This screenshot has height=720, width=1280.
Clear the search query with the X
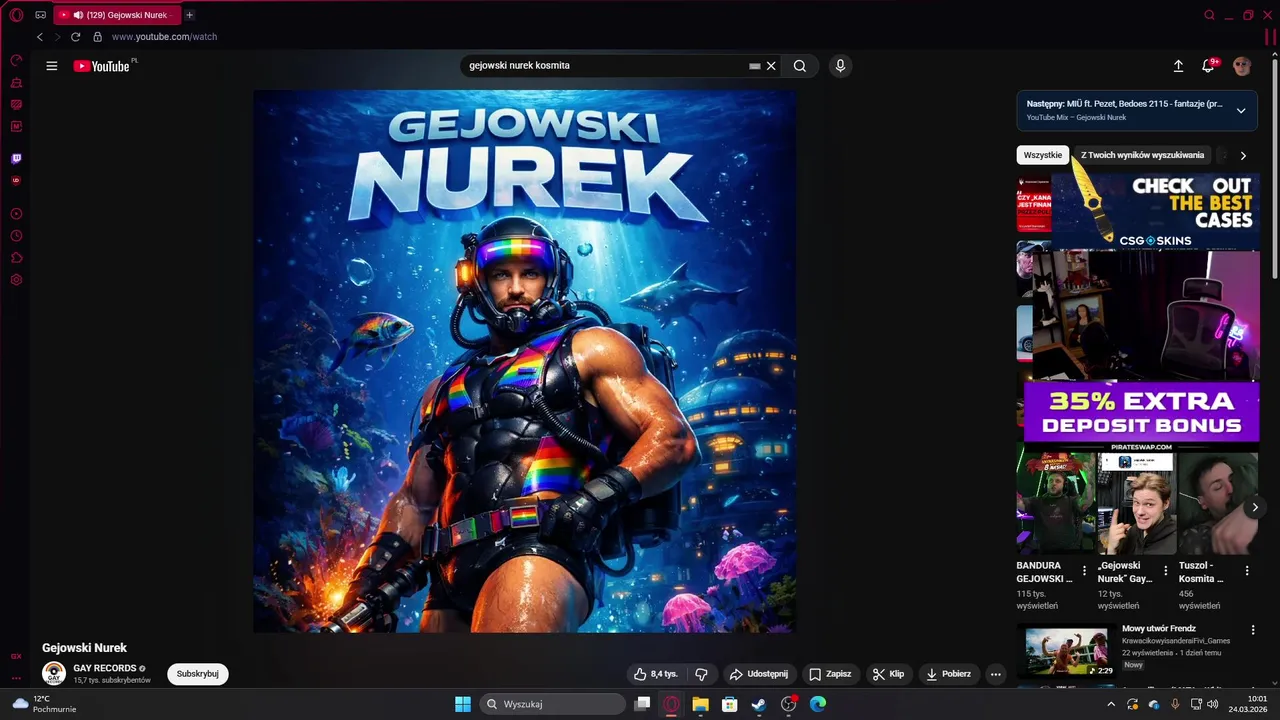(771, 66)
